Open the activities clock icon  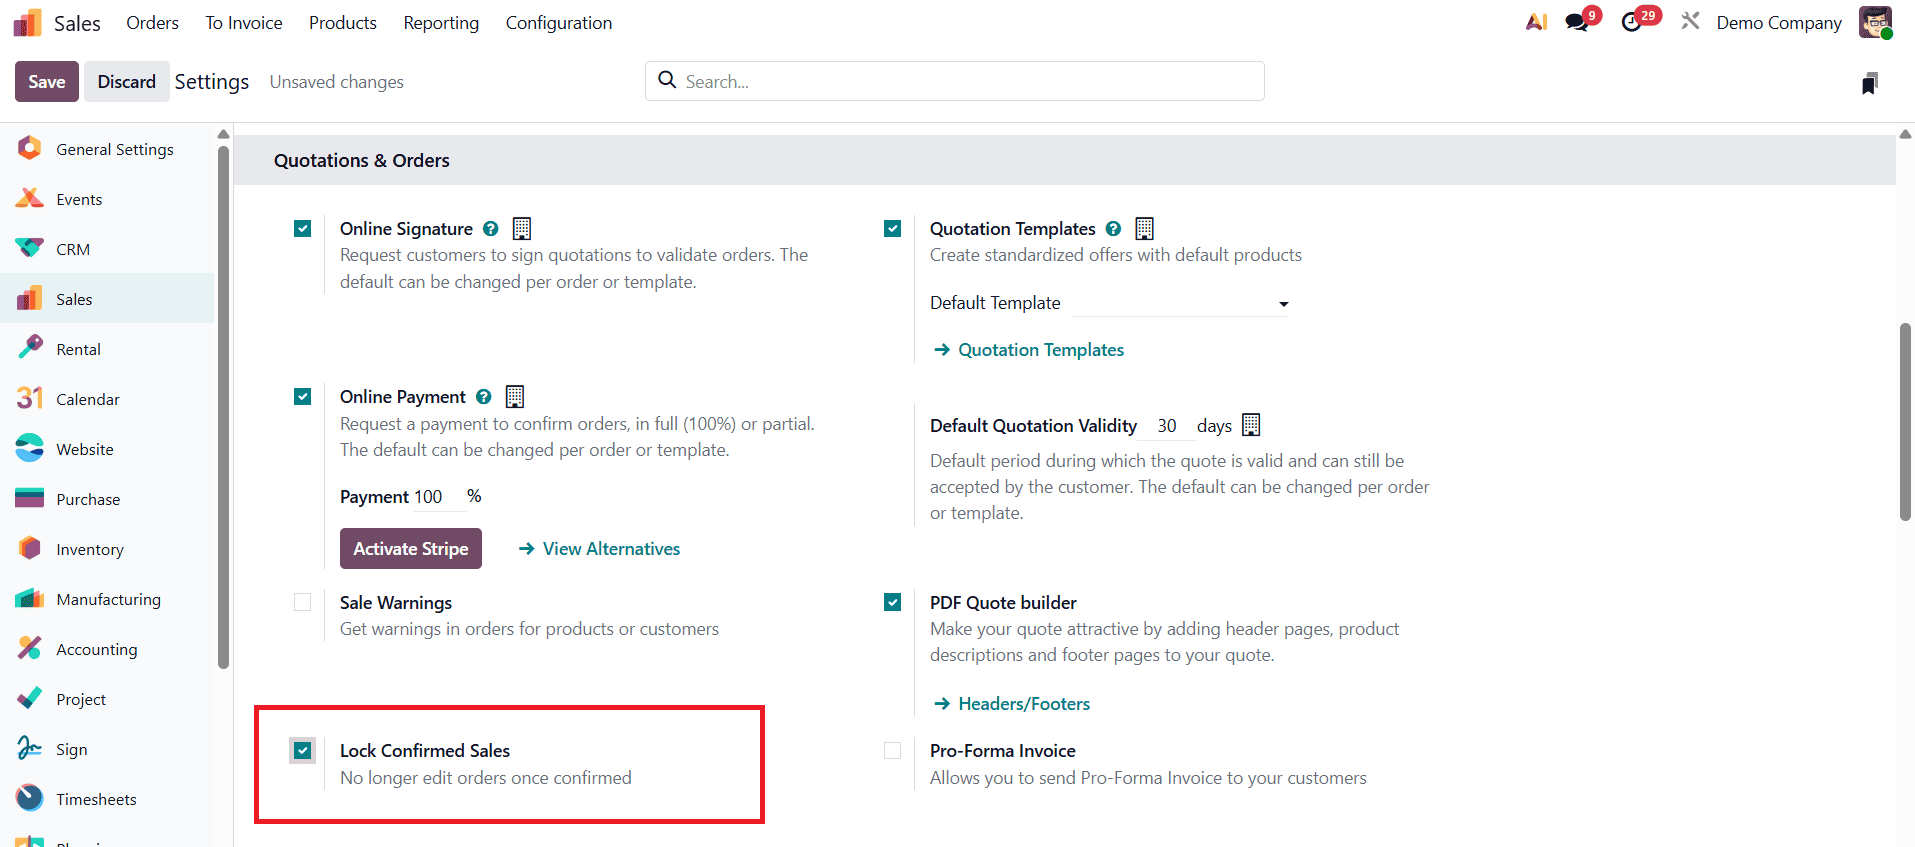(x=1632, y=22)
